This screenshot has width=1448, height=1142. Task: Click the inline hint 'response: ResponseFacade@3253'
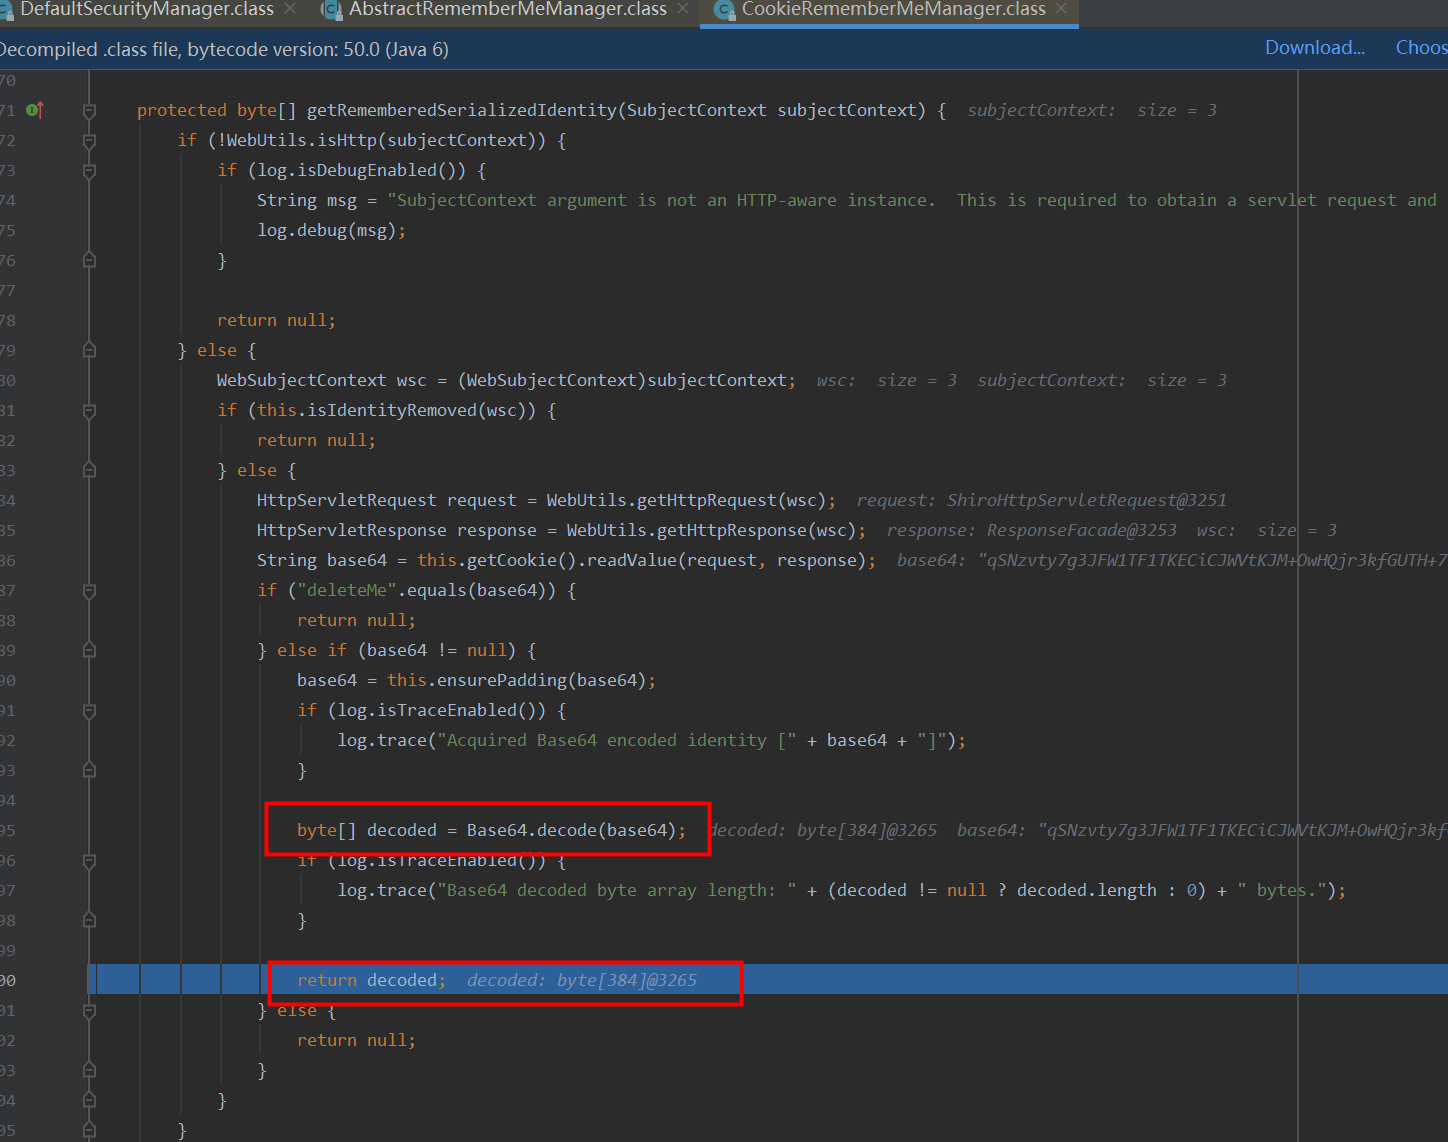tap(1031, 530)
